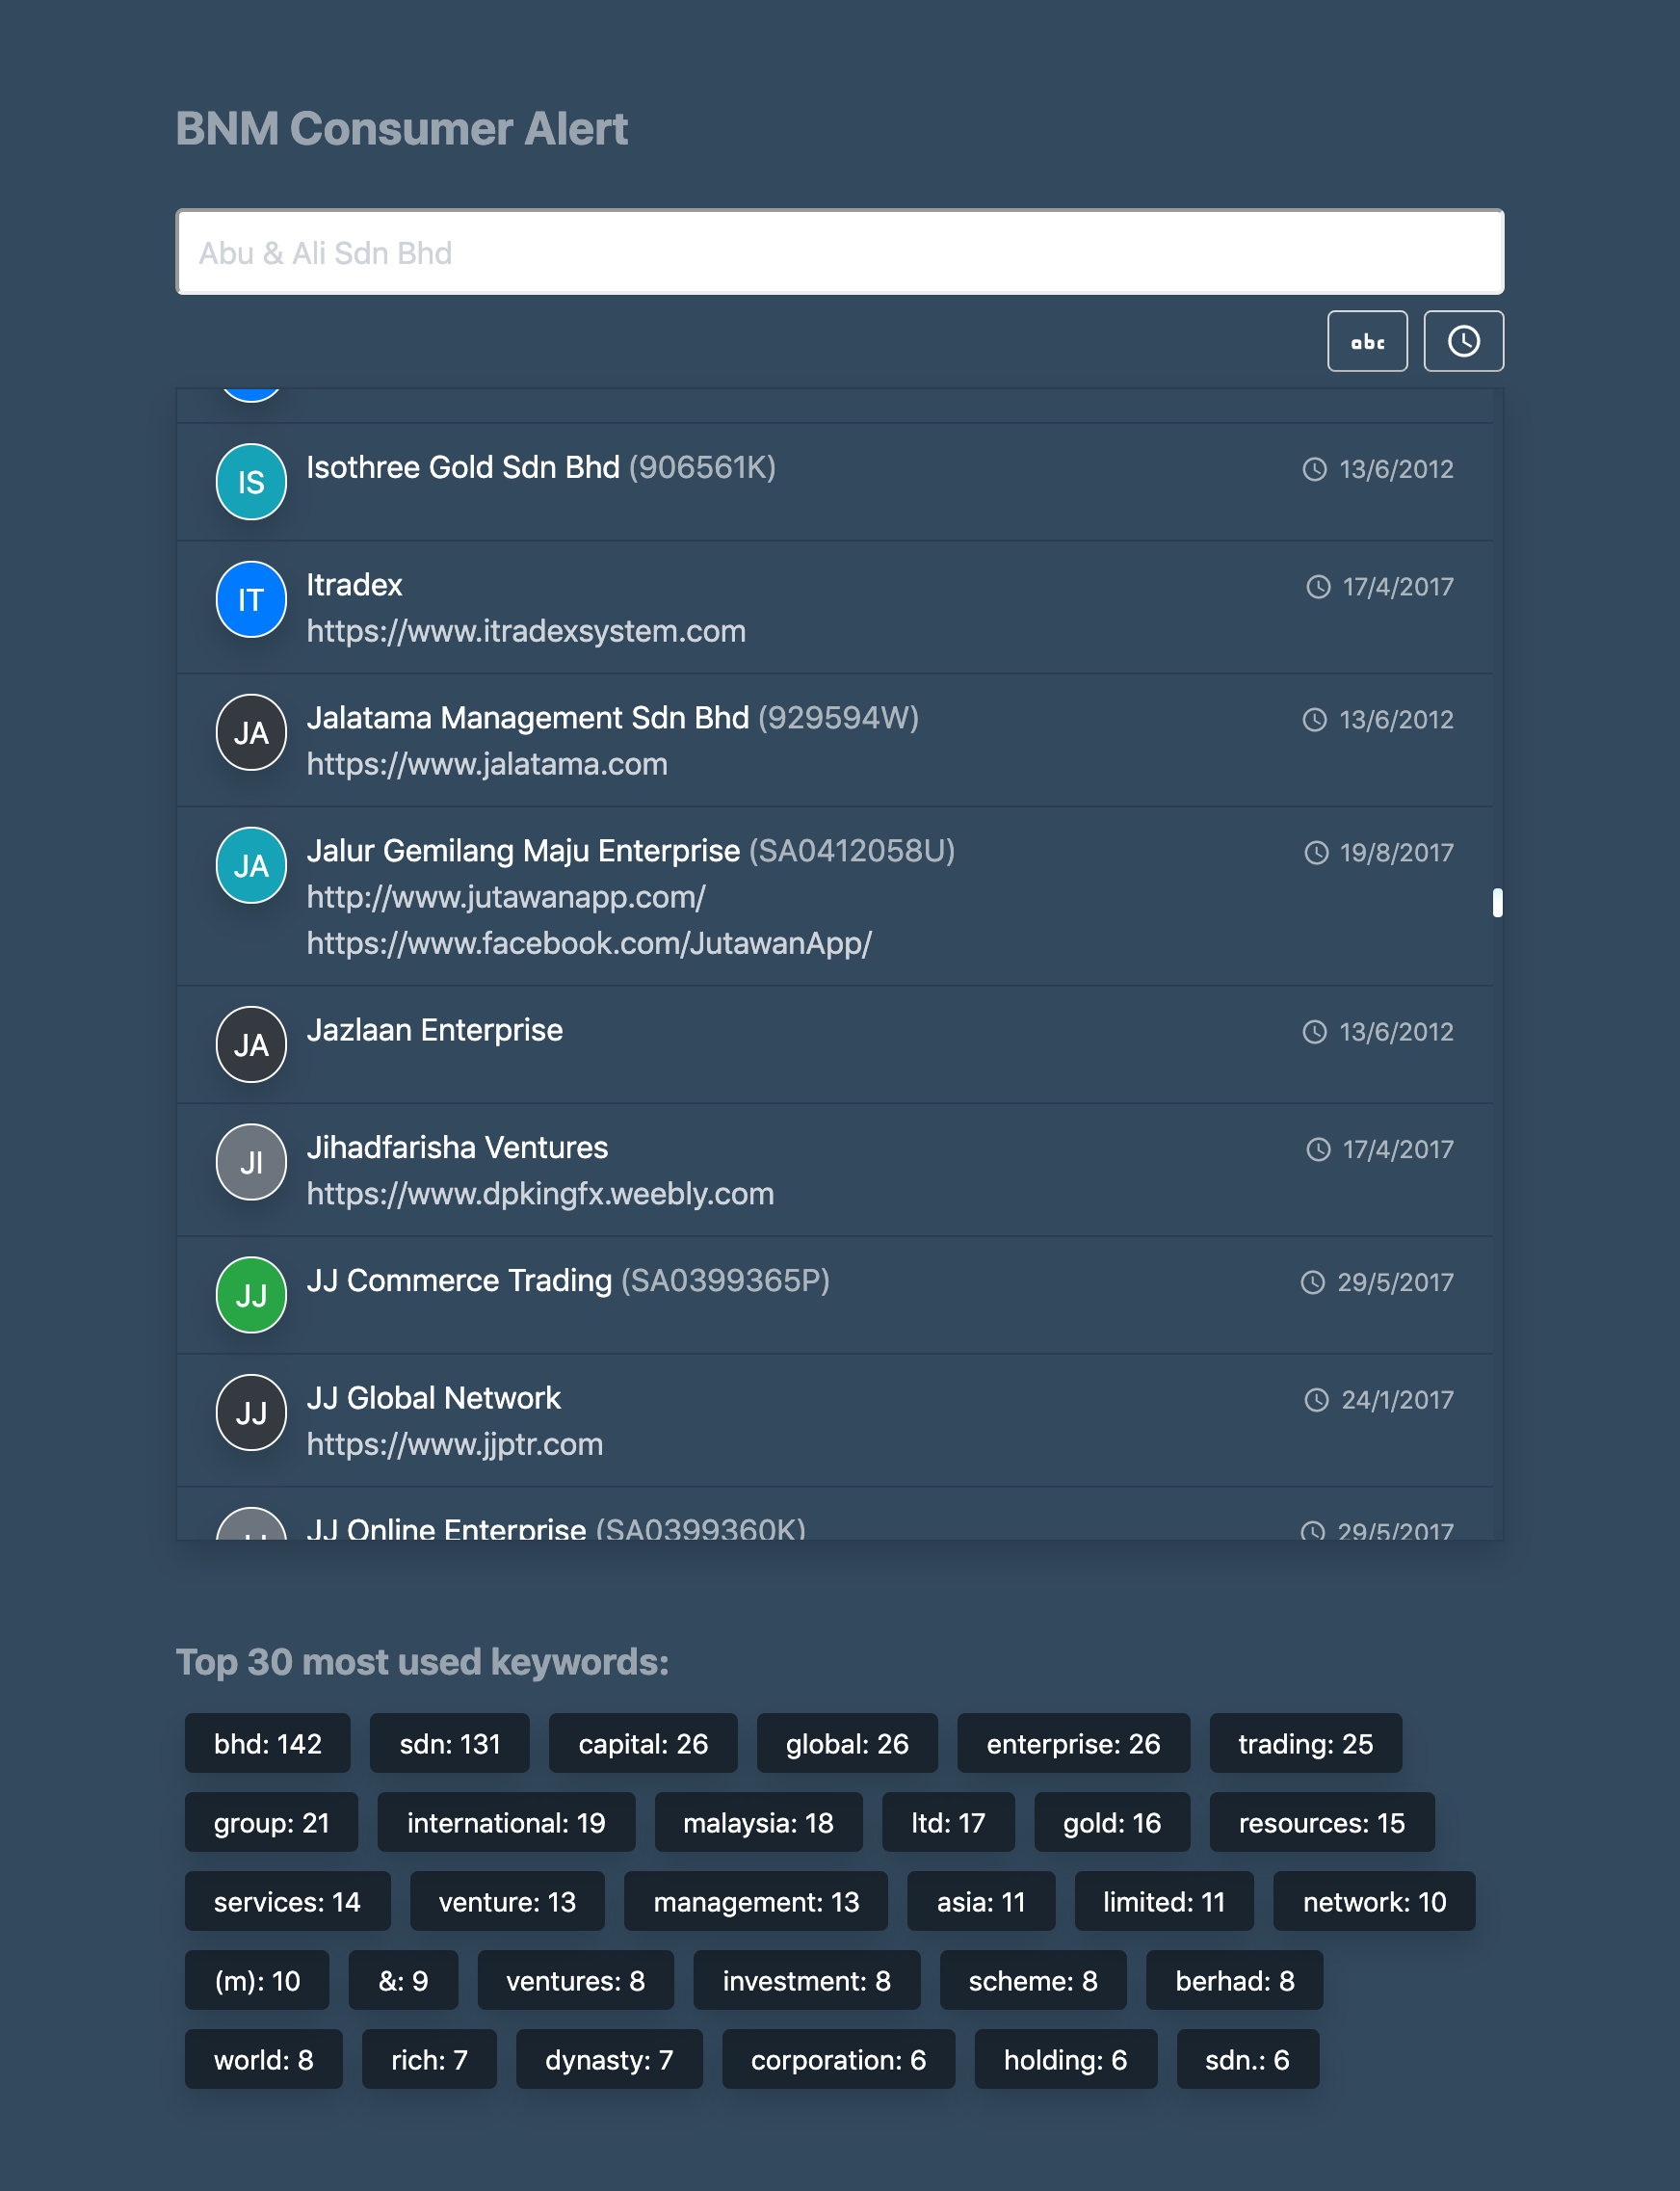Click keyword tag dynasty: 7
The width and height of the screenshot is (1680, 2191).
[609, 2059]
